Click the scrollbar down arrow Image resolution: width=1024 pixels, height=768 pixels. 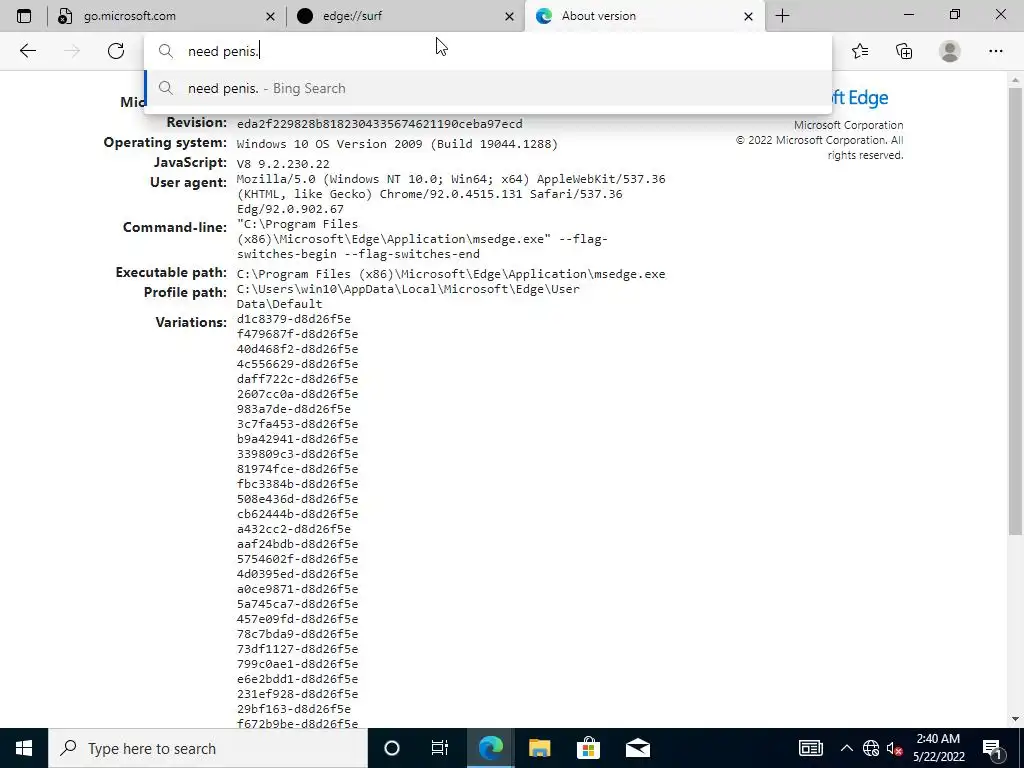(1015, 719)
